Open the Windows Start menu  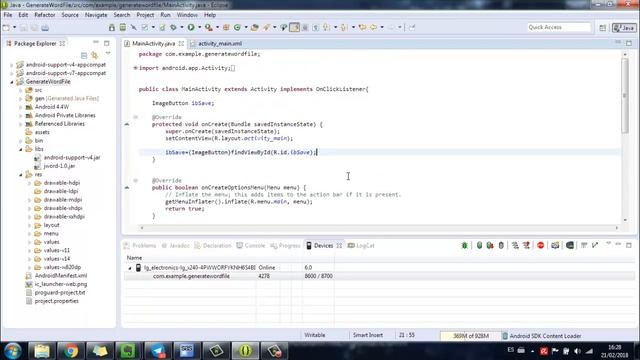pyautogui.click(x=13, y=351)
